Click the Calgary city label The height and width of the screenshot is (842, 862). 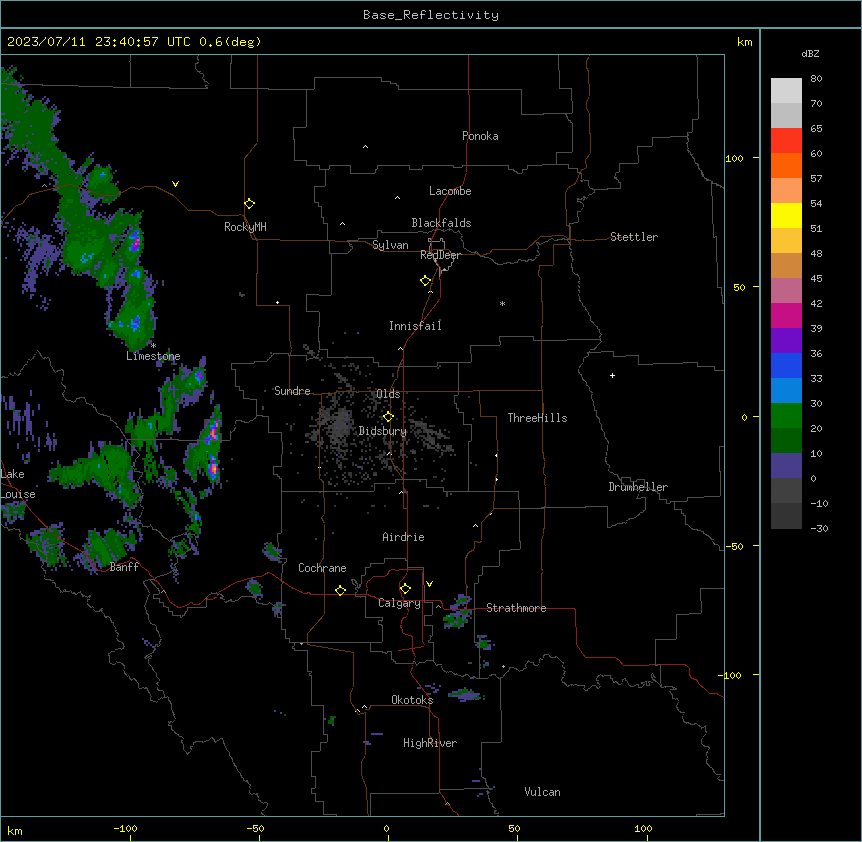tap(399, 603)
